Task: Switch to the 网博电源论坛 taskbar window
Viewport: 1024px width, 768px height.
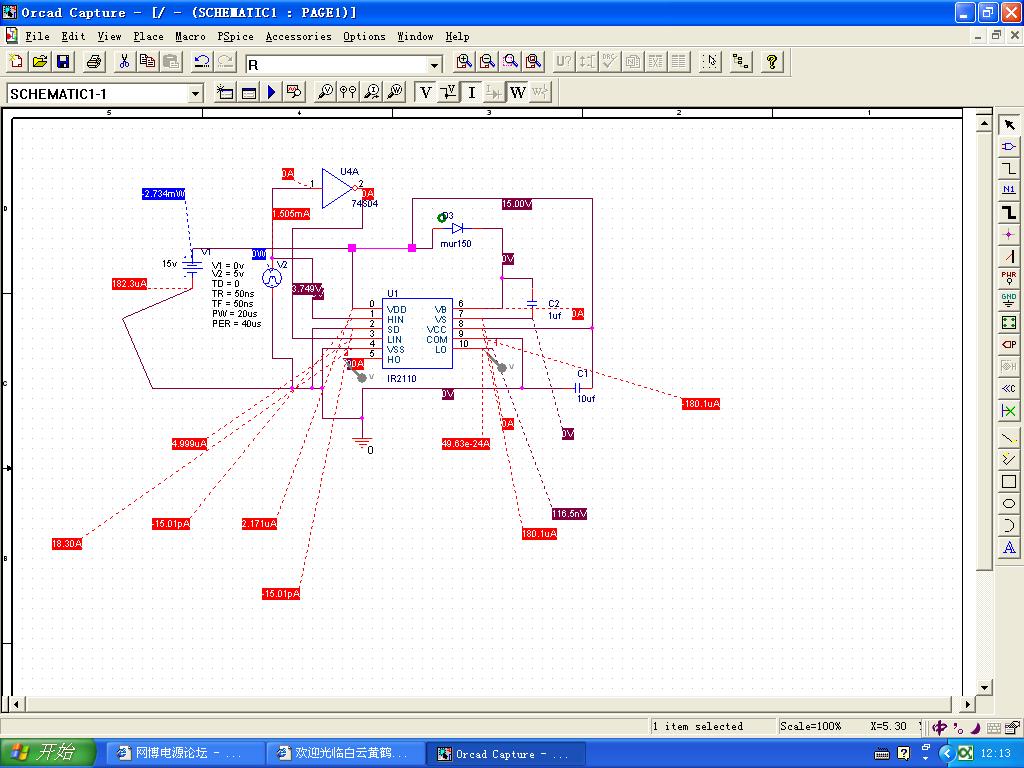Action: pyautogui.click(x=184, y=754)
